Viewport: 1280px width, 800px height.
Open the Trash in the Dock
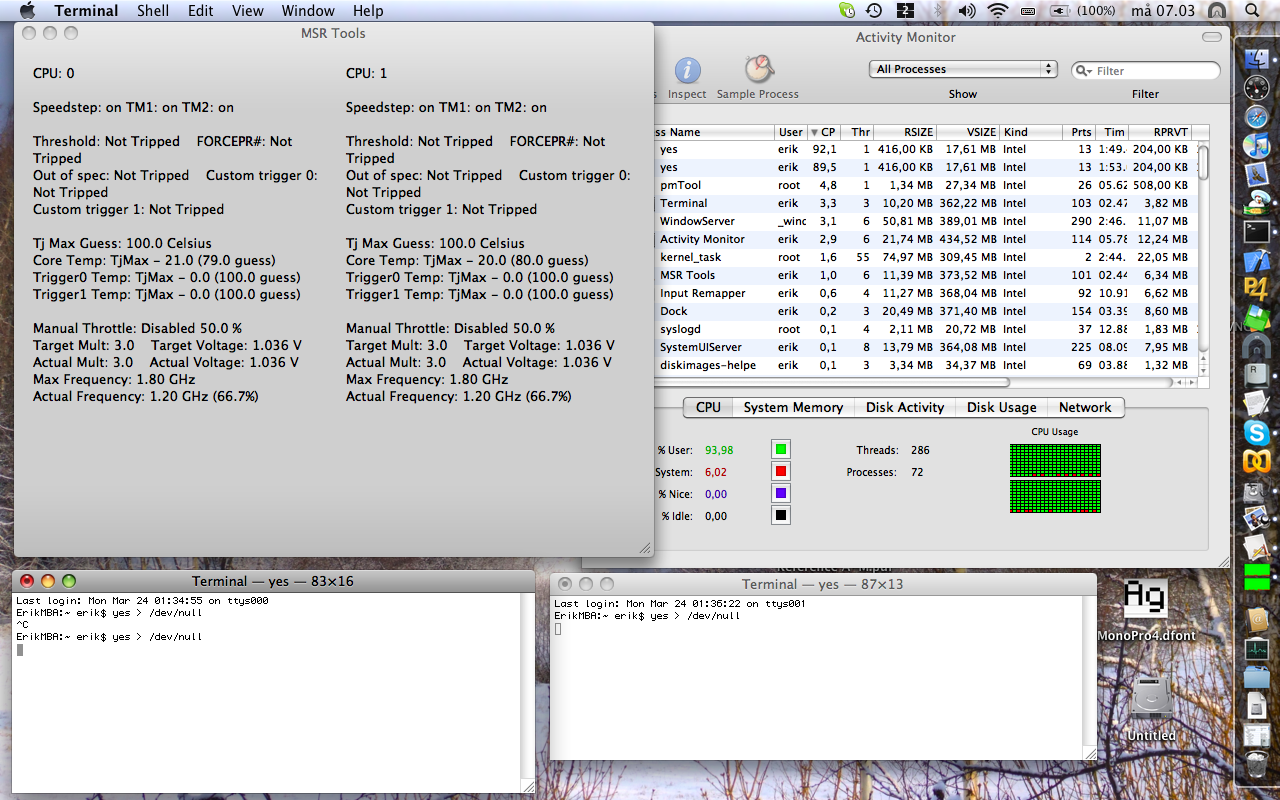coord(1256,764)
